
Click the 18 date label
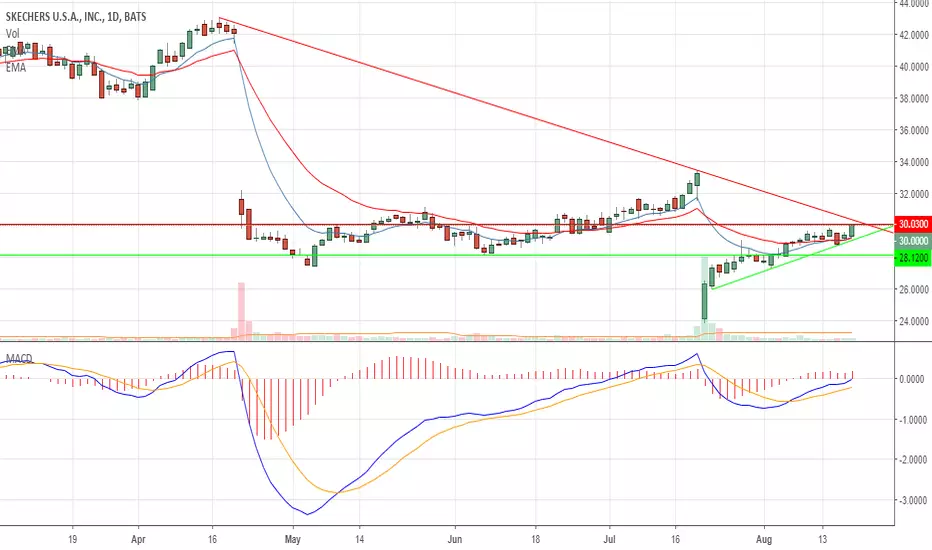click(x=536, y=539)
